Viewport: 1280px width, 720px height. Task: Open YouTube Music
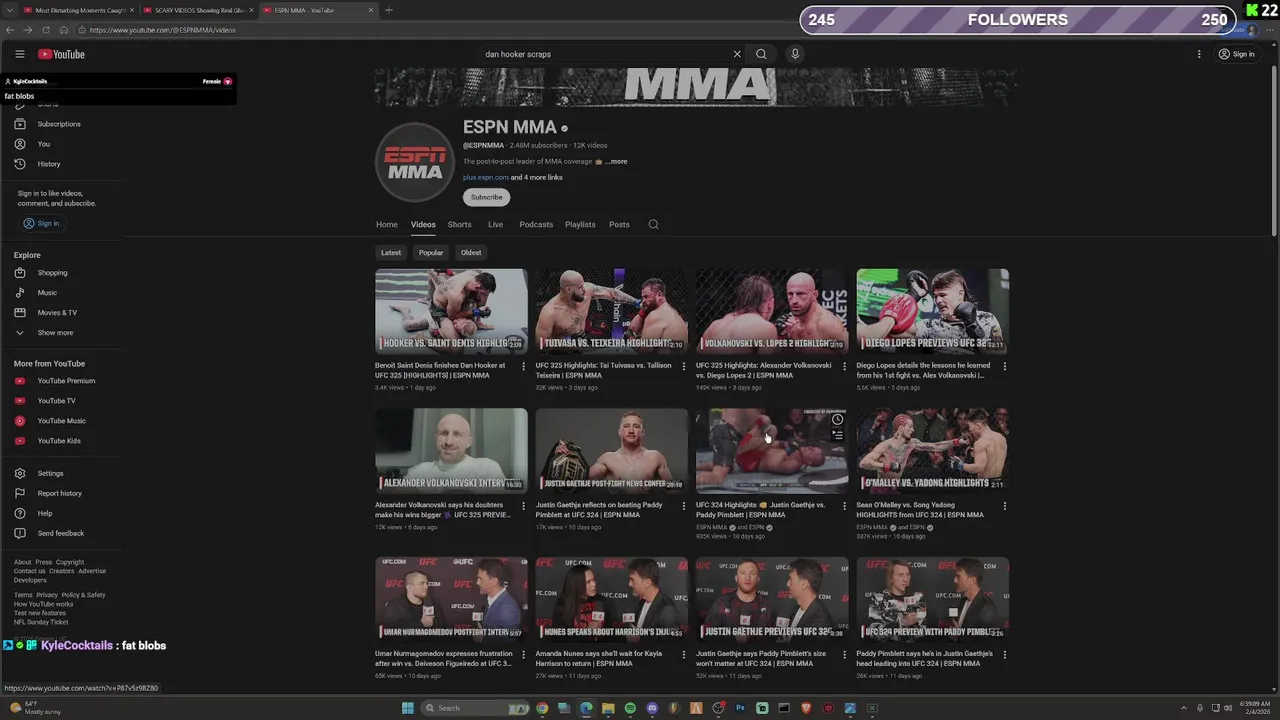[x=61, y=421]
